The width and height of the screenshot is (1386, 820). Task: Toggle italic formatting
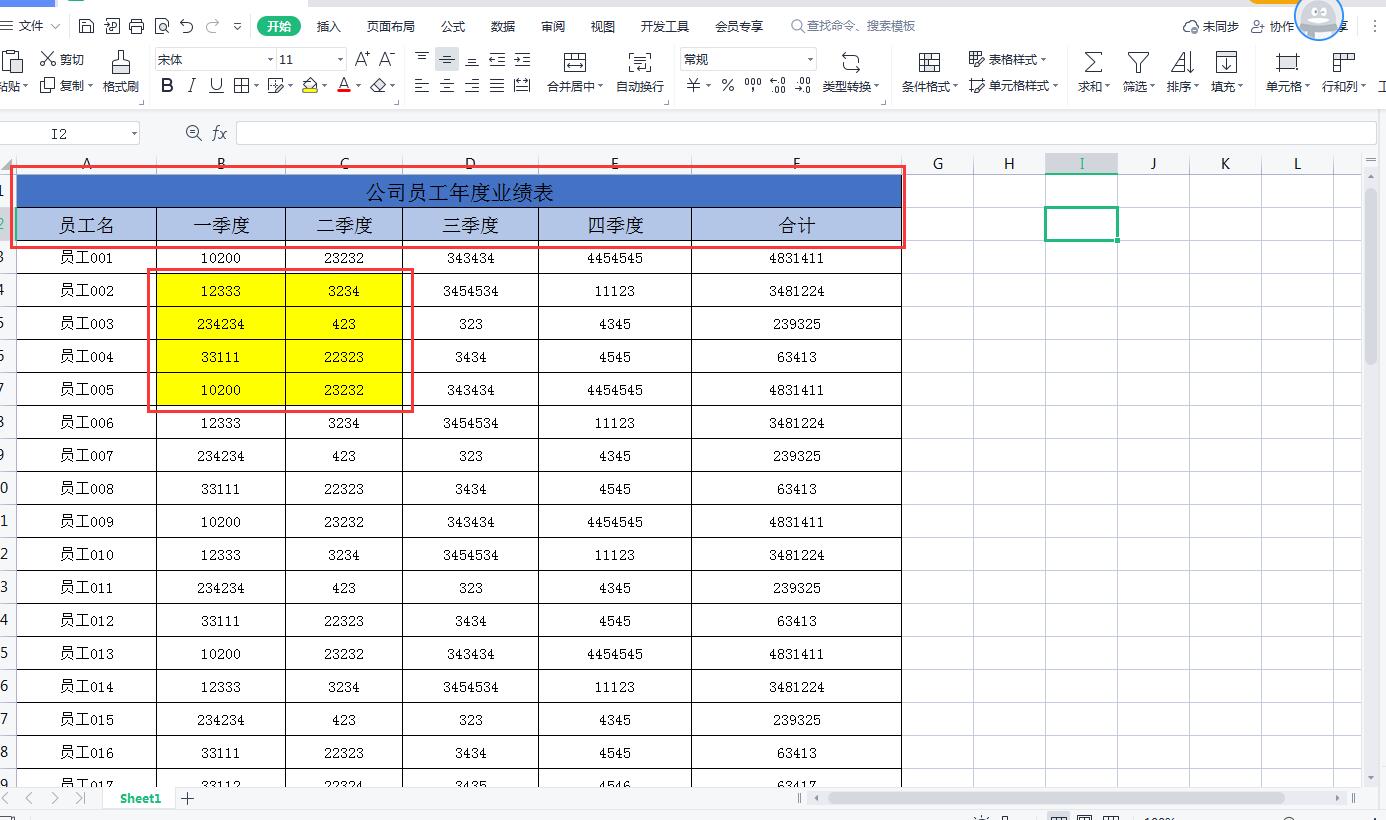pos(192,86)
